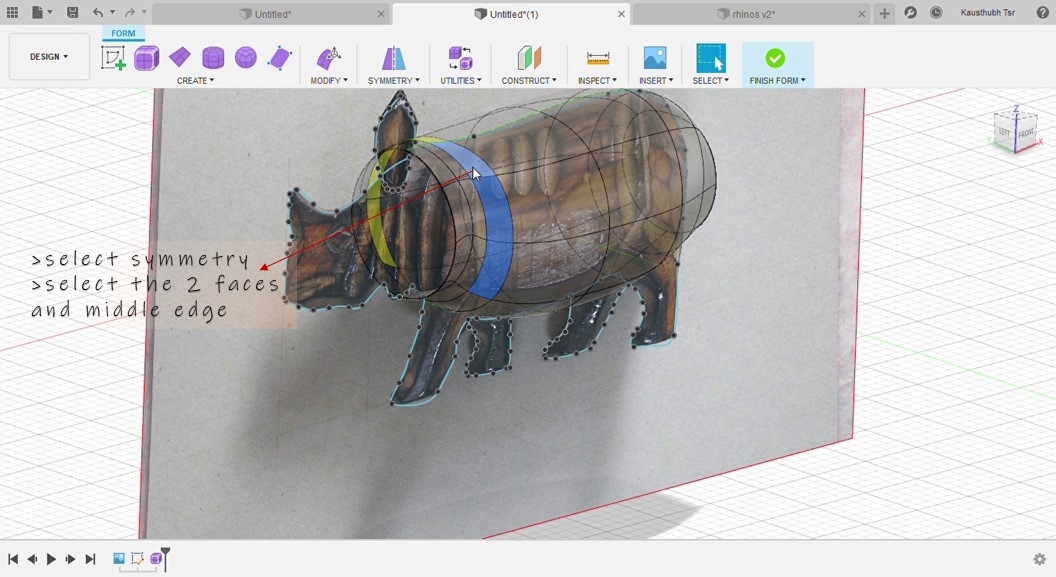Expand the MODIFY menu

(329, 80)
